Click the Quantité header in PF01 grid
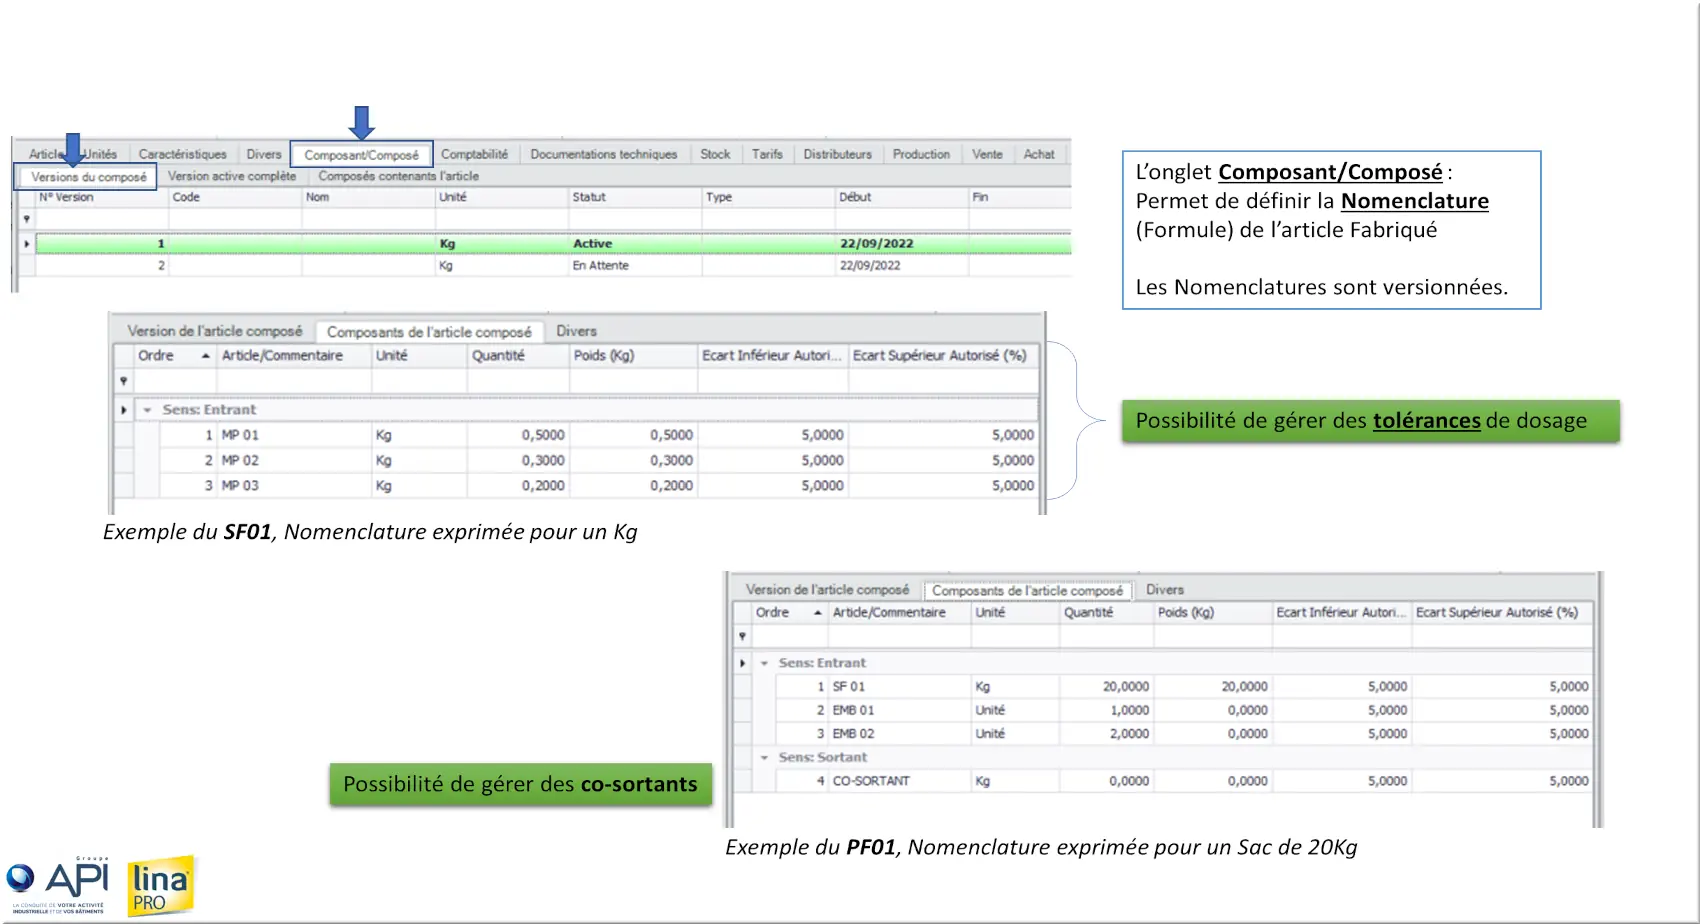The width and height of the screenshot is (1700, 924). (1106, 612)
